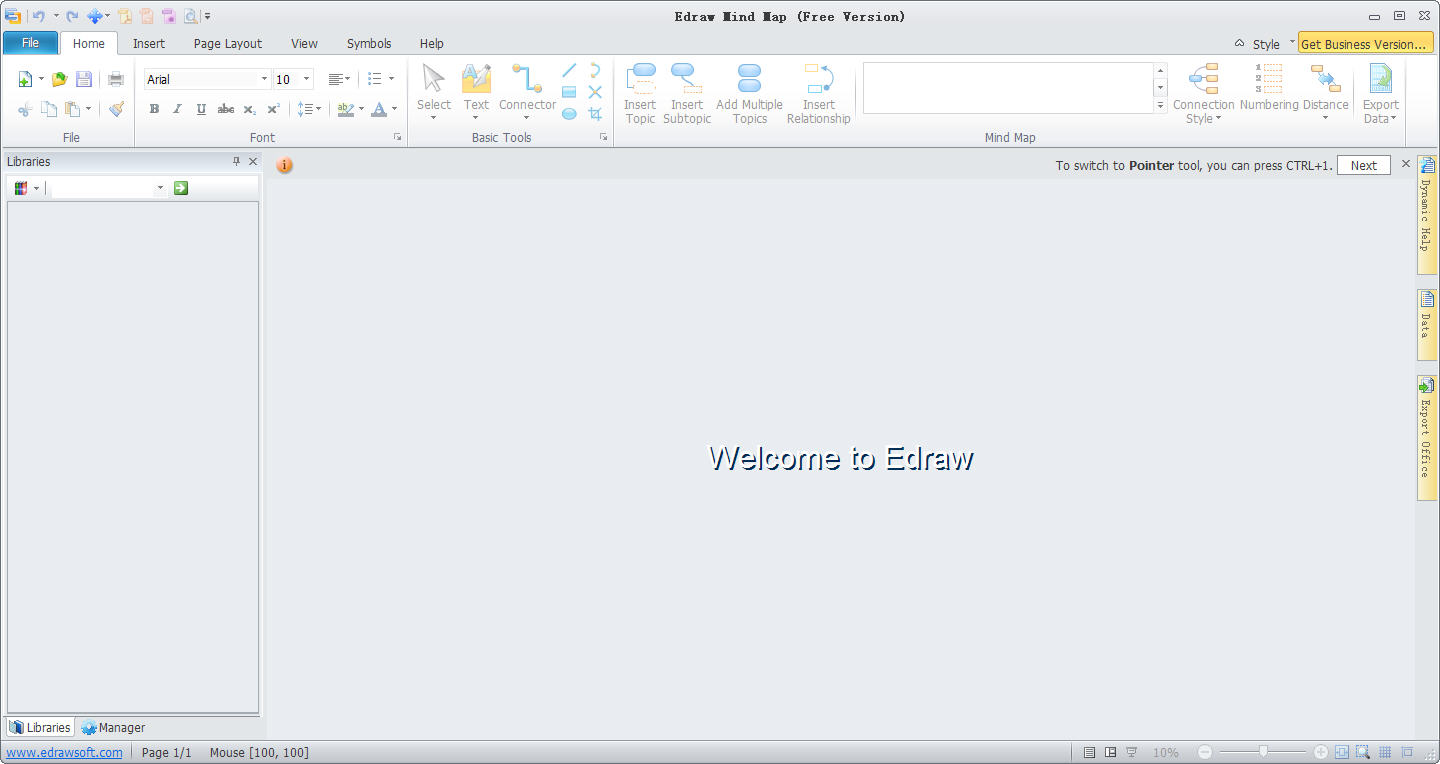Click the Print icon in File group
The image size is (1440, 764).
[116, 79]
